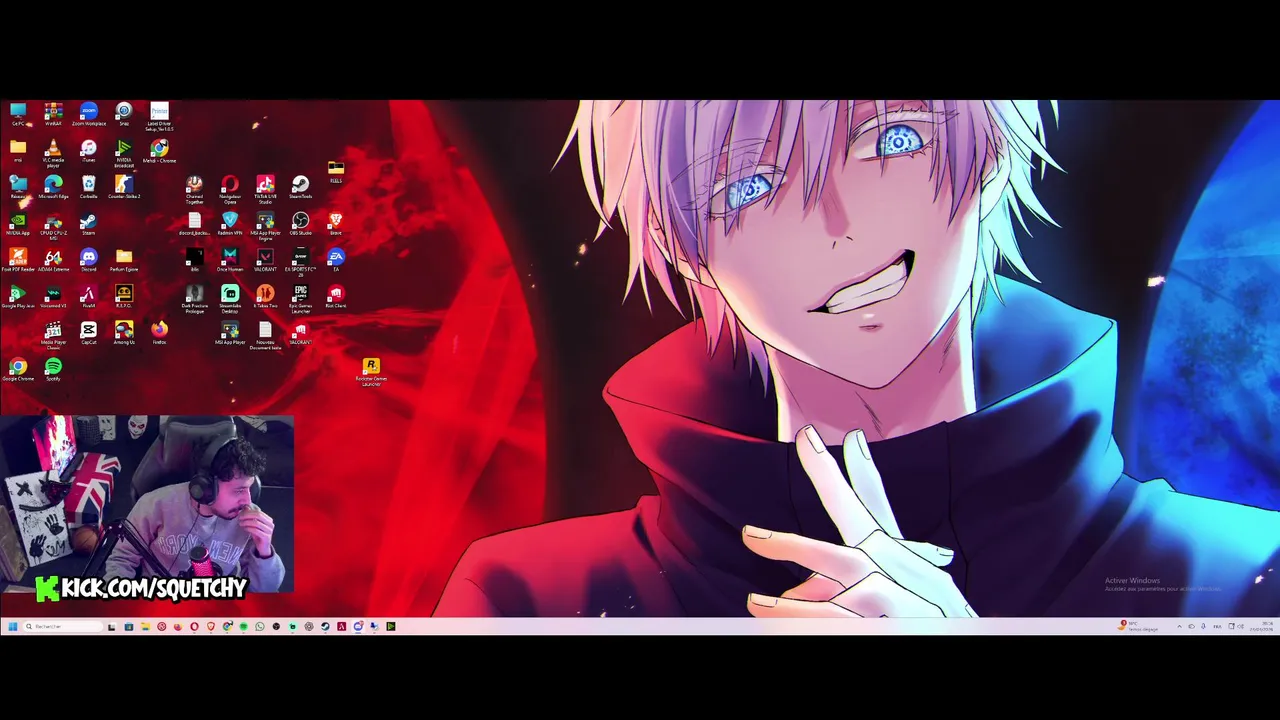The height and width of the screenshot is (720, 1280).
Task: Open Navigateur Opera desktop shortcut
Action: pos(230,189)
